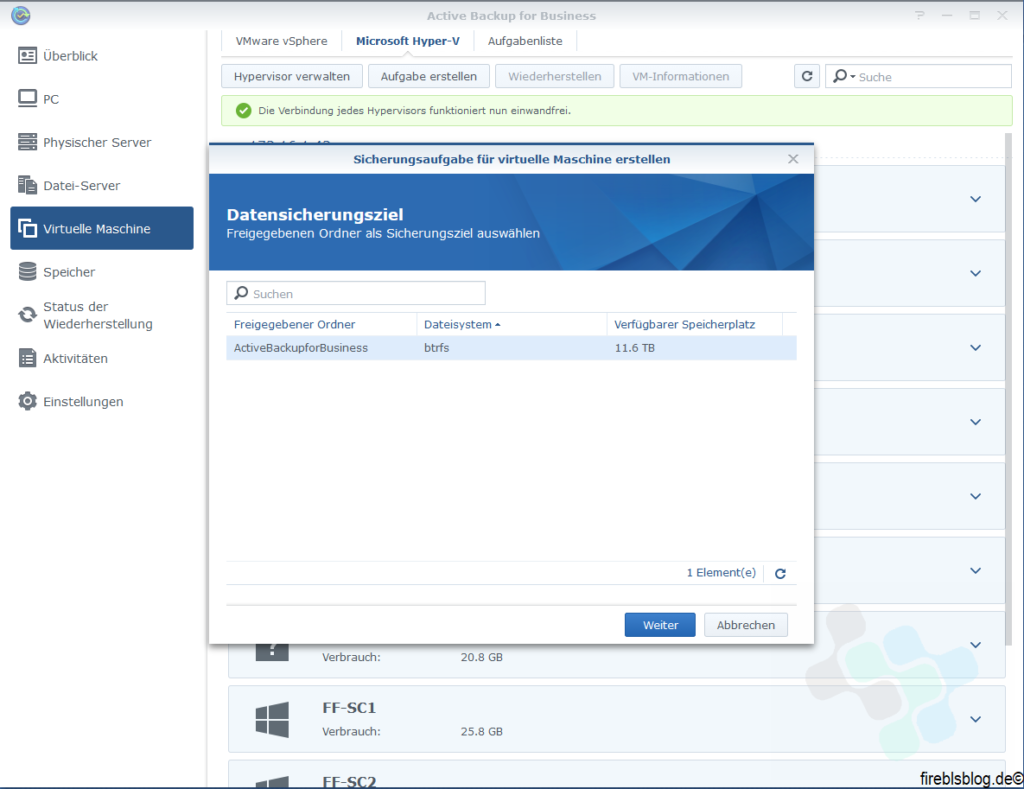Close the Sicherungsaufgabe dialog
The width and height of the screenshot is (1024, 789).
[793, 159]
